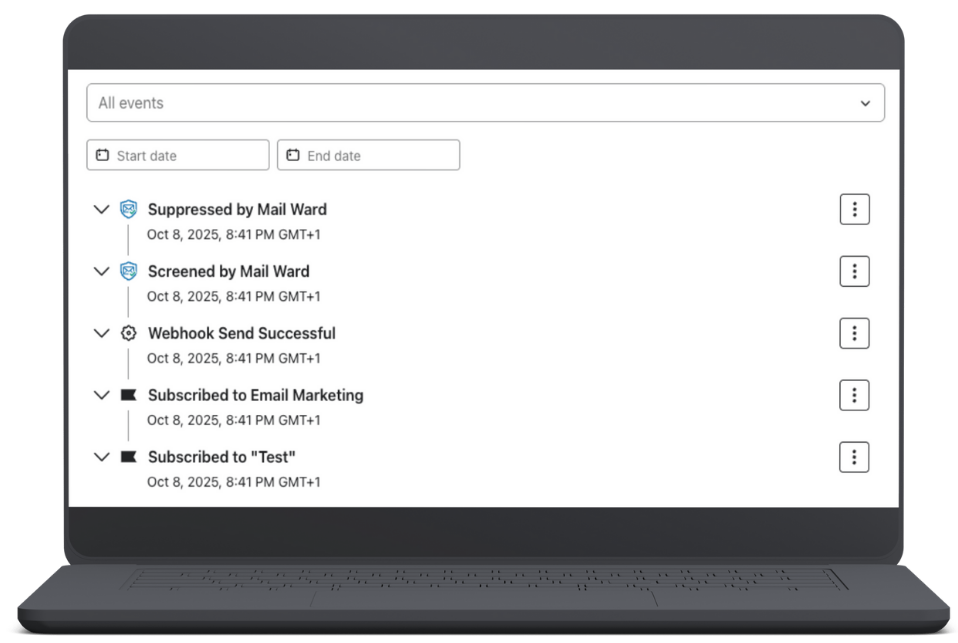Click gear icon for Webhook Send Successful
The width and height of the screenshot is (958, 643).
pos(128,333)
